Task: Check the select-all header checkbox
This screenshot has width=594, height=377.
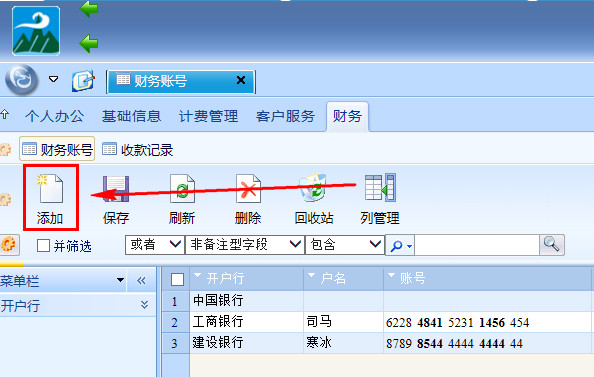Action: 177,280
